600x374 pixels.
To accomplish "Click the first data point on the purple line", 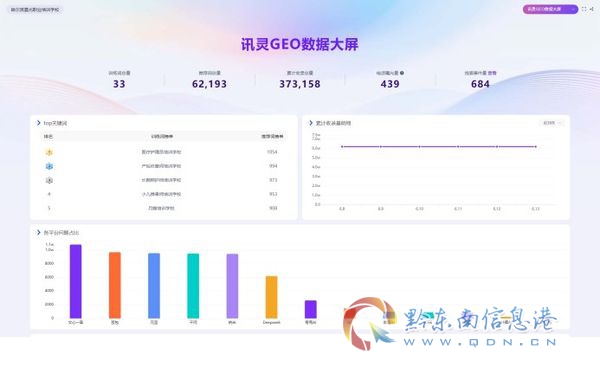I will click(342, 146).
